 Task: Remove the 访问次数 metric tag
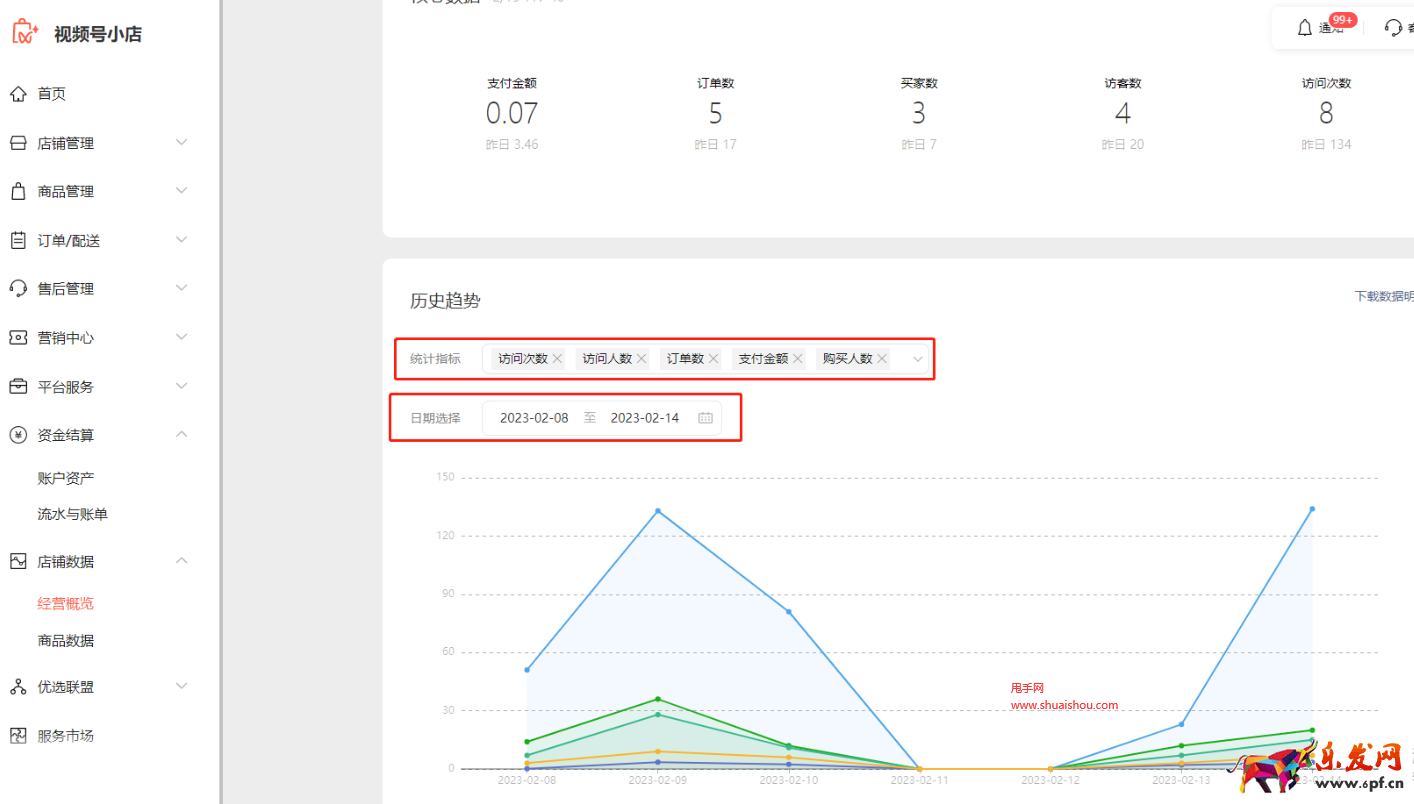pyautogui.click(x=558, y=359)
